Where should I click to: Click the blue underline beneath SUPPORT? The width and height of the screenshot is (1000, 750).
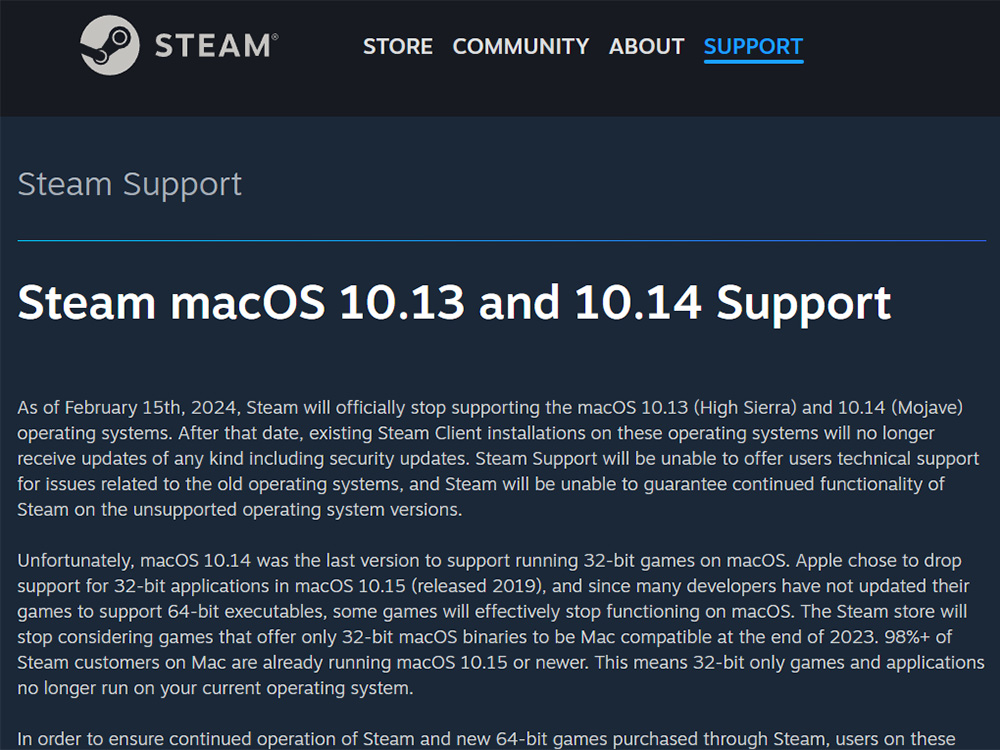point(753,62)
